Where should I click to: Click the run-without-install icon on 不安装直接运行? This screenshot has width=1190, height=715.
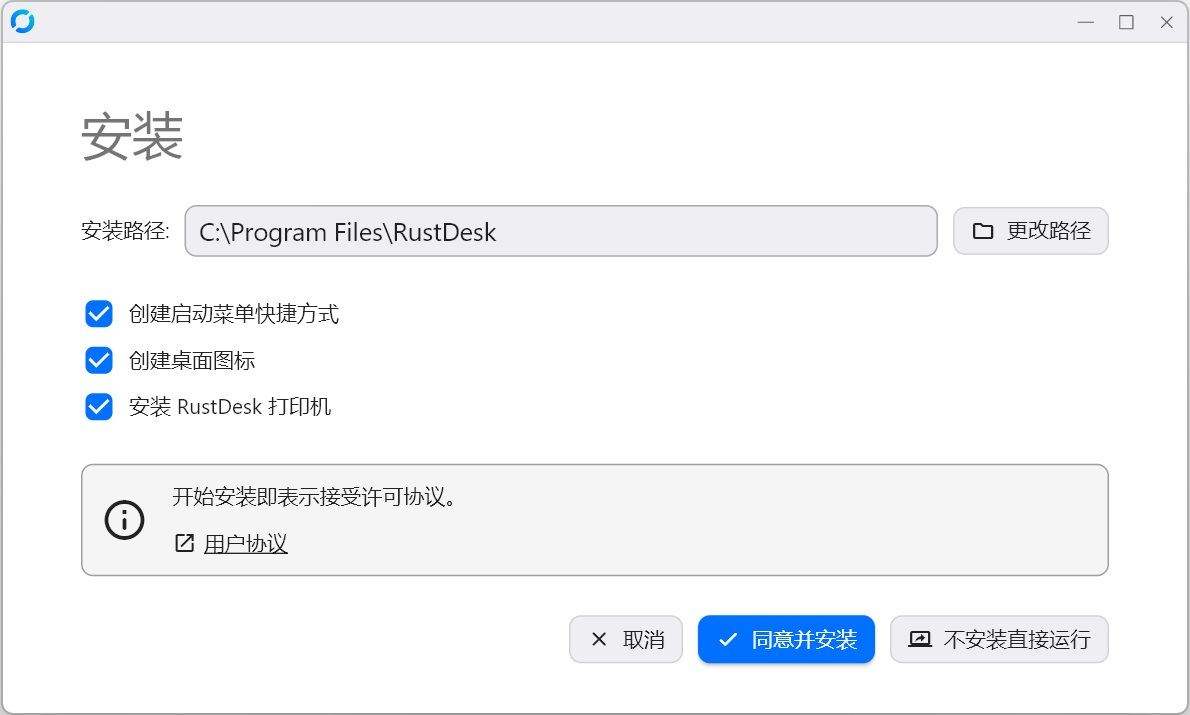(920, 639)
